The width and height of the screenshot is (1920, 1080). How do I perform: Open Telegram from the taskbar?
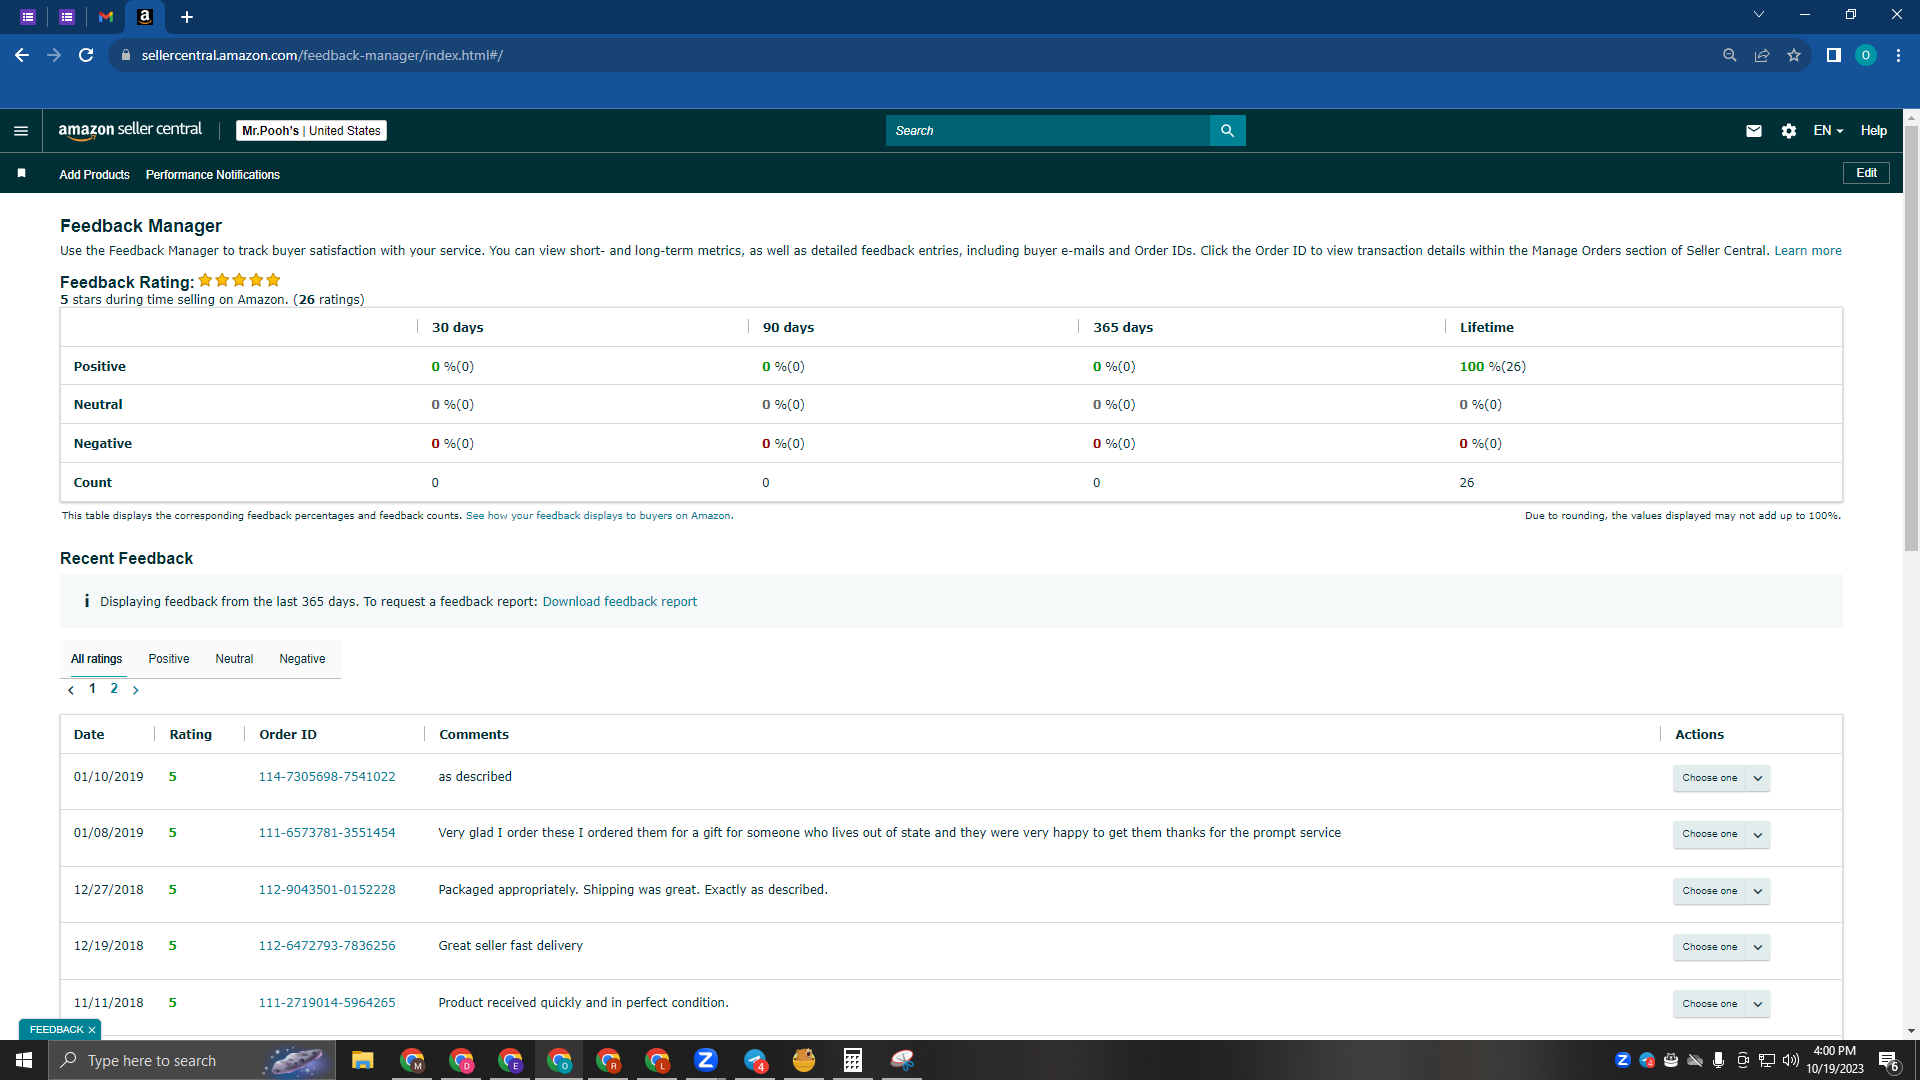click(x=755, y=1060)
